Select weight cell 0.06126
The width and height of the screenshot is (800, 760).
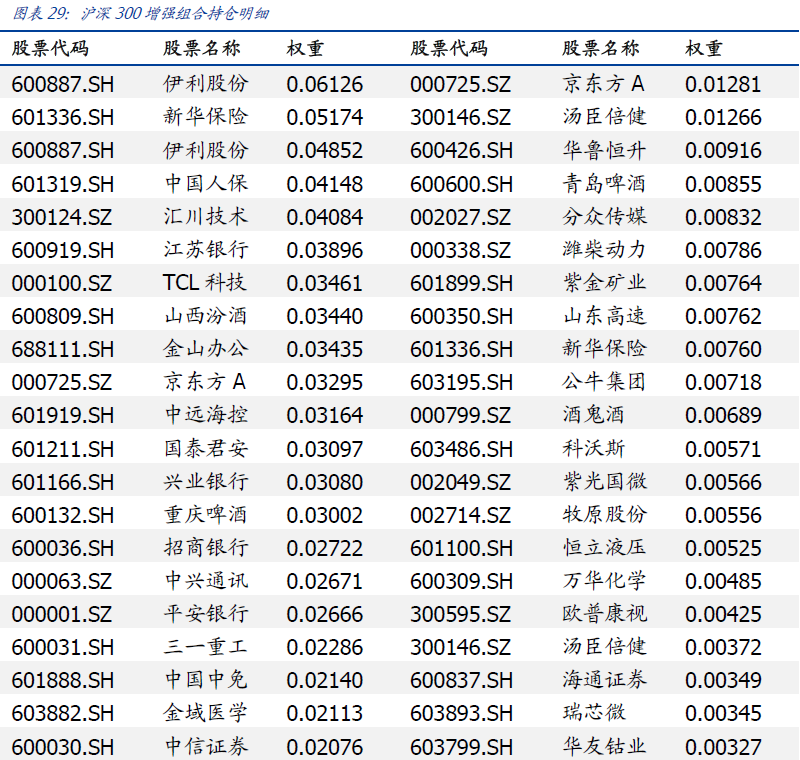[324, 84]
